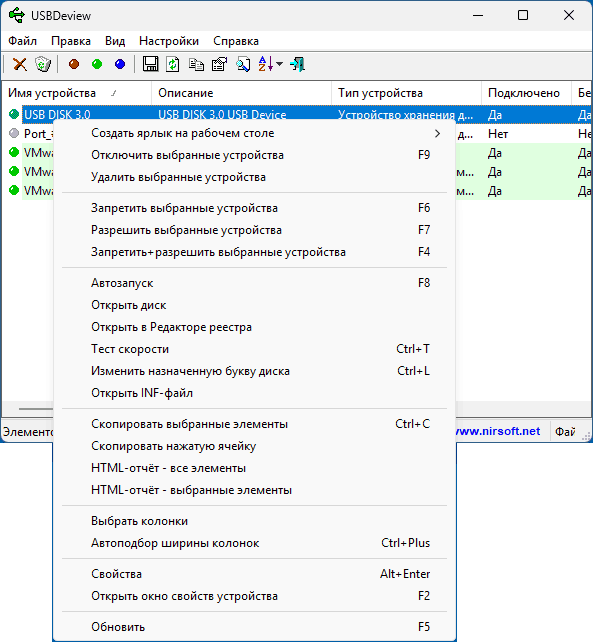This screenshot has height=642, width=593.
Task: Click the green status dot of USB DISK 3.0
Action: point(14,114)
